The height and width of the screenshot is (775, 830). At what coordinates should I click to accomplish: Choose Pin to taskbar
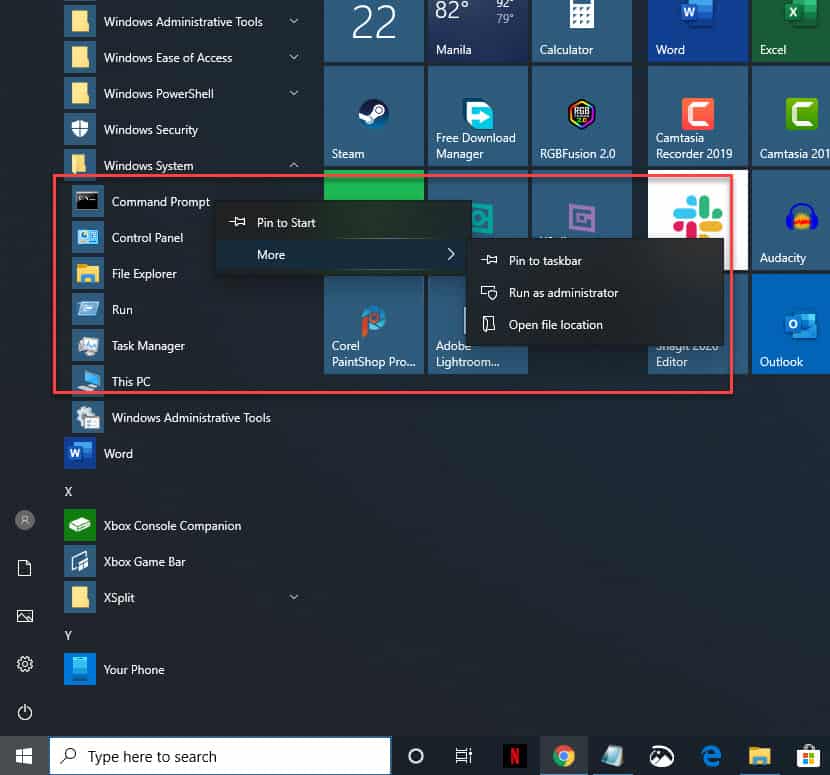(595, 261)
